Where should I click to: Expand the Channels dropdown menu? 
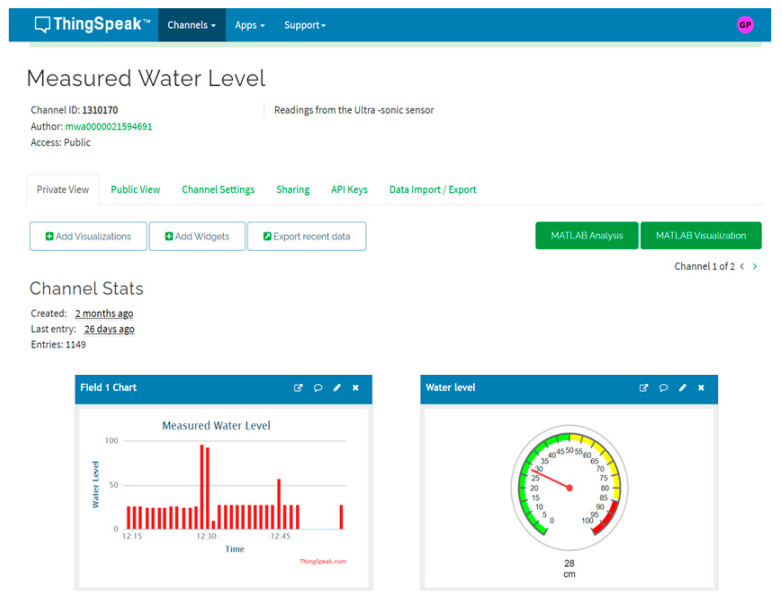[x=191, y=25]
